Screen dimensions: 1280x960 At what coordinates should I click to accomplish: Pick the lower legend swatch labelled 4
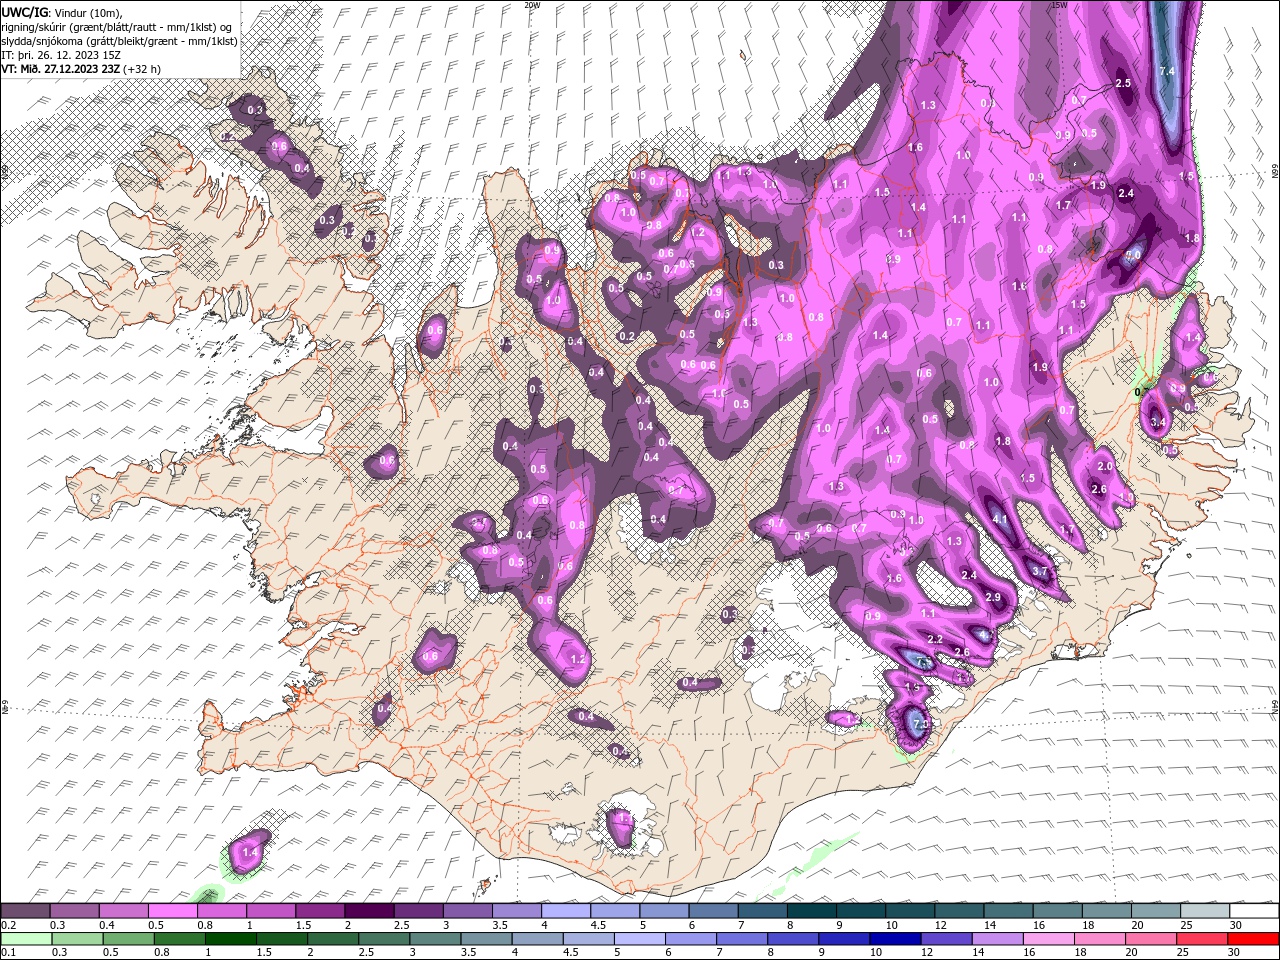pos(537,939)
